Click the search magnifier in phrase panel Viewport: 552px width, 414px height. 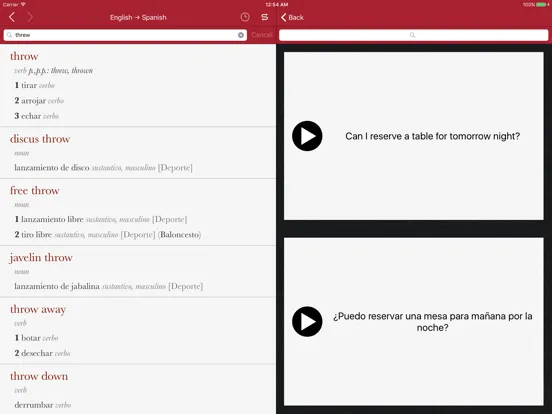point(412,35)
